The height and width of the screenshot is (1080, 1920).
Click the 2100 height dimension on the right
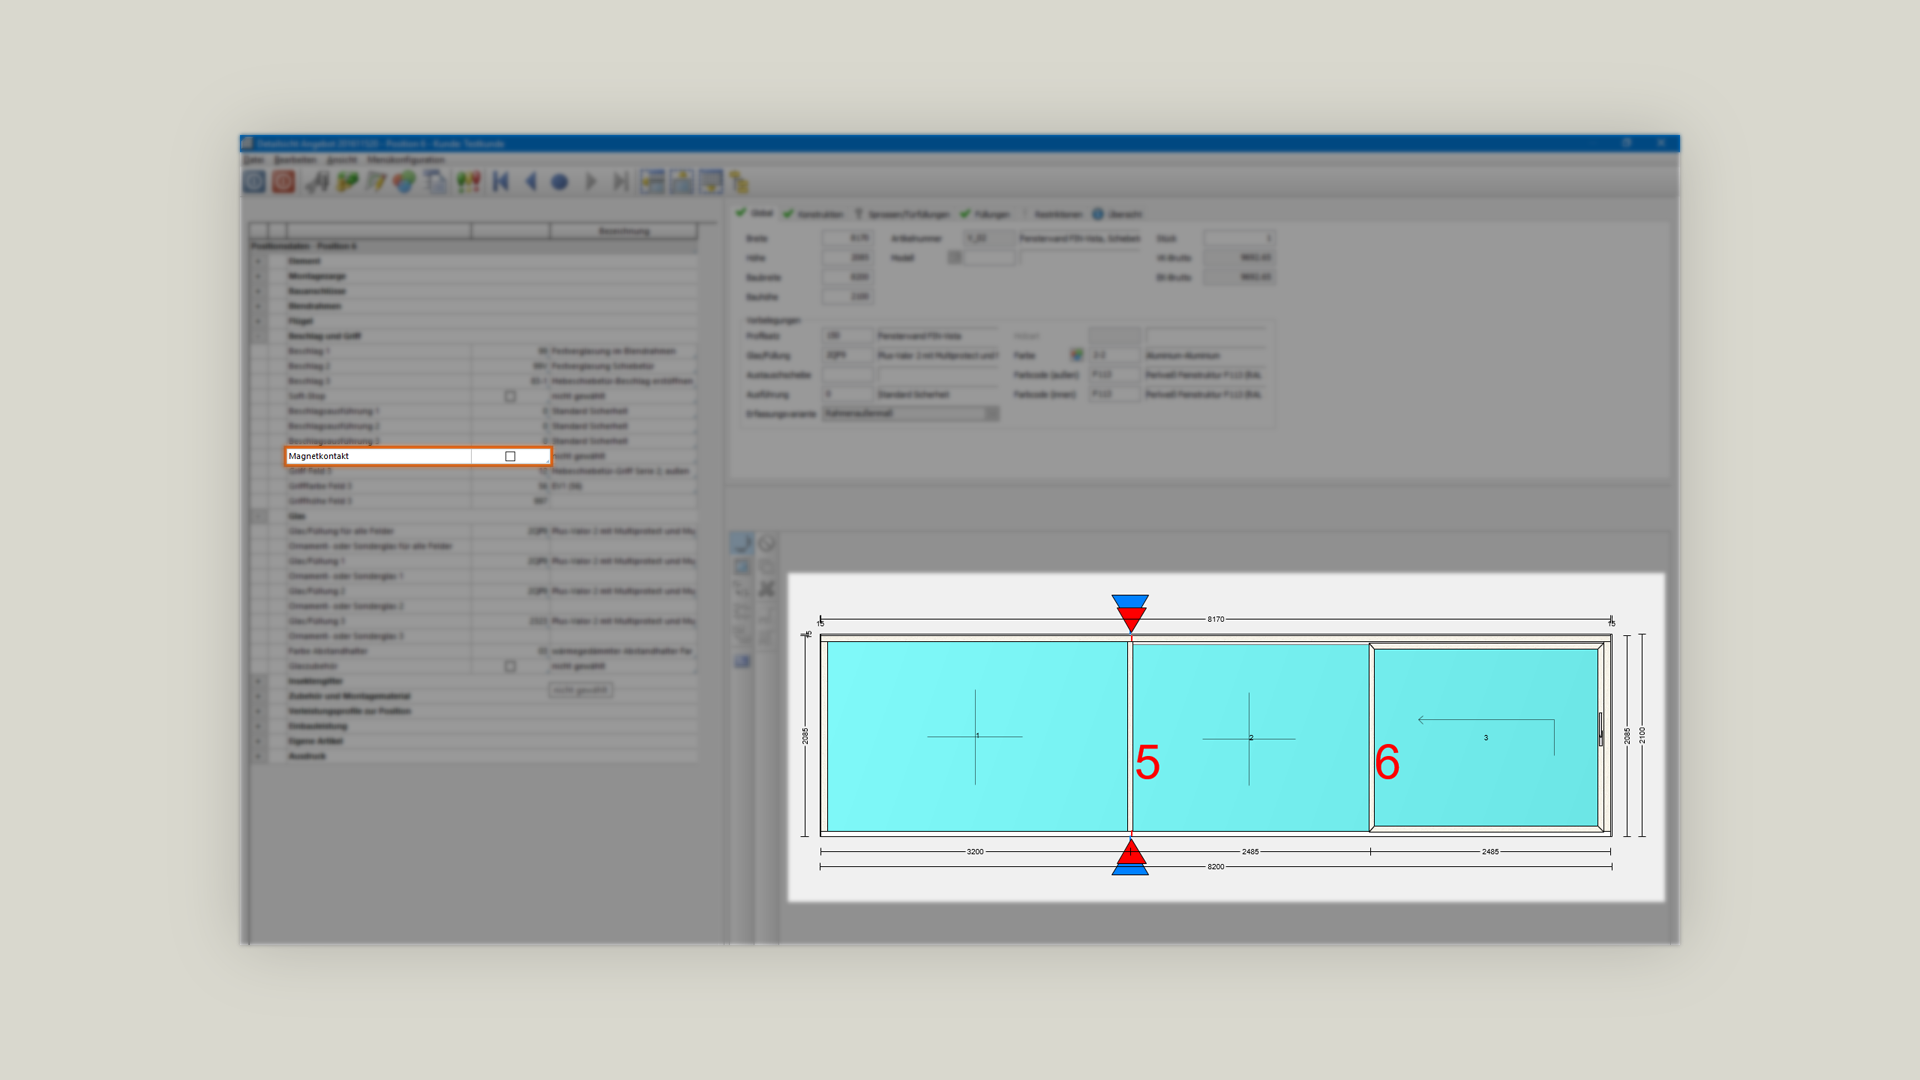(x=1642, y=735)
